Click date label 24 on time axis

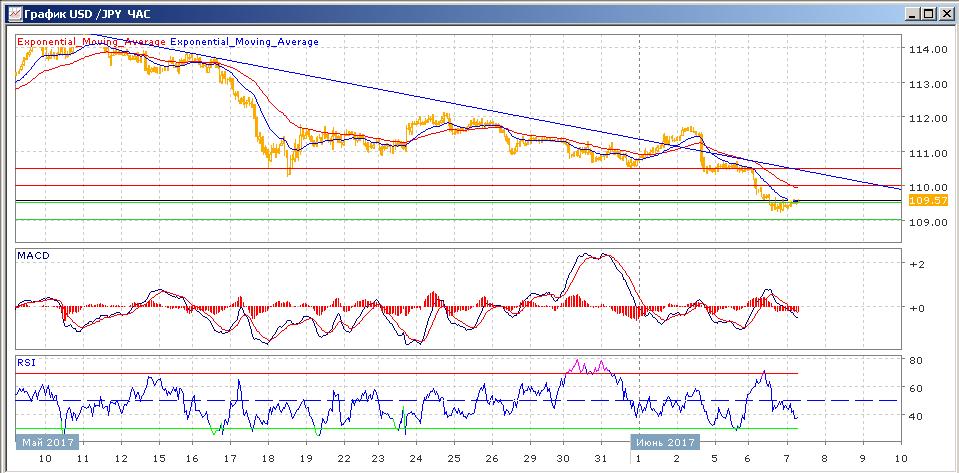pyautogui.click(x=416, y=458)
